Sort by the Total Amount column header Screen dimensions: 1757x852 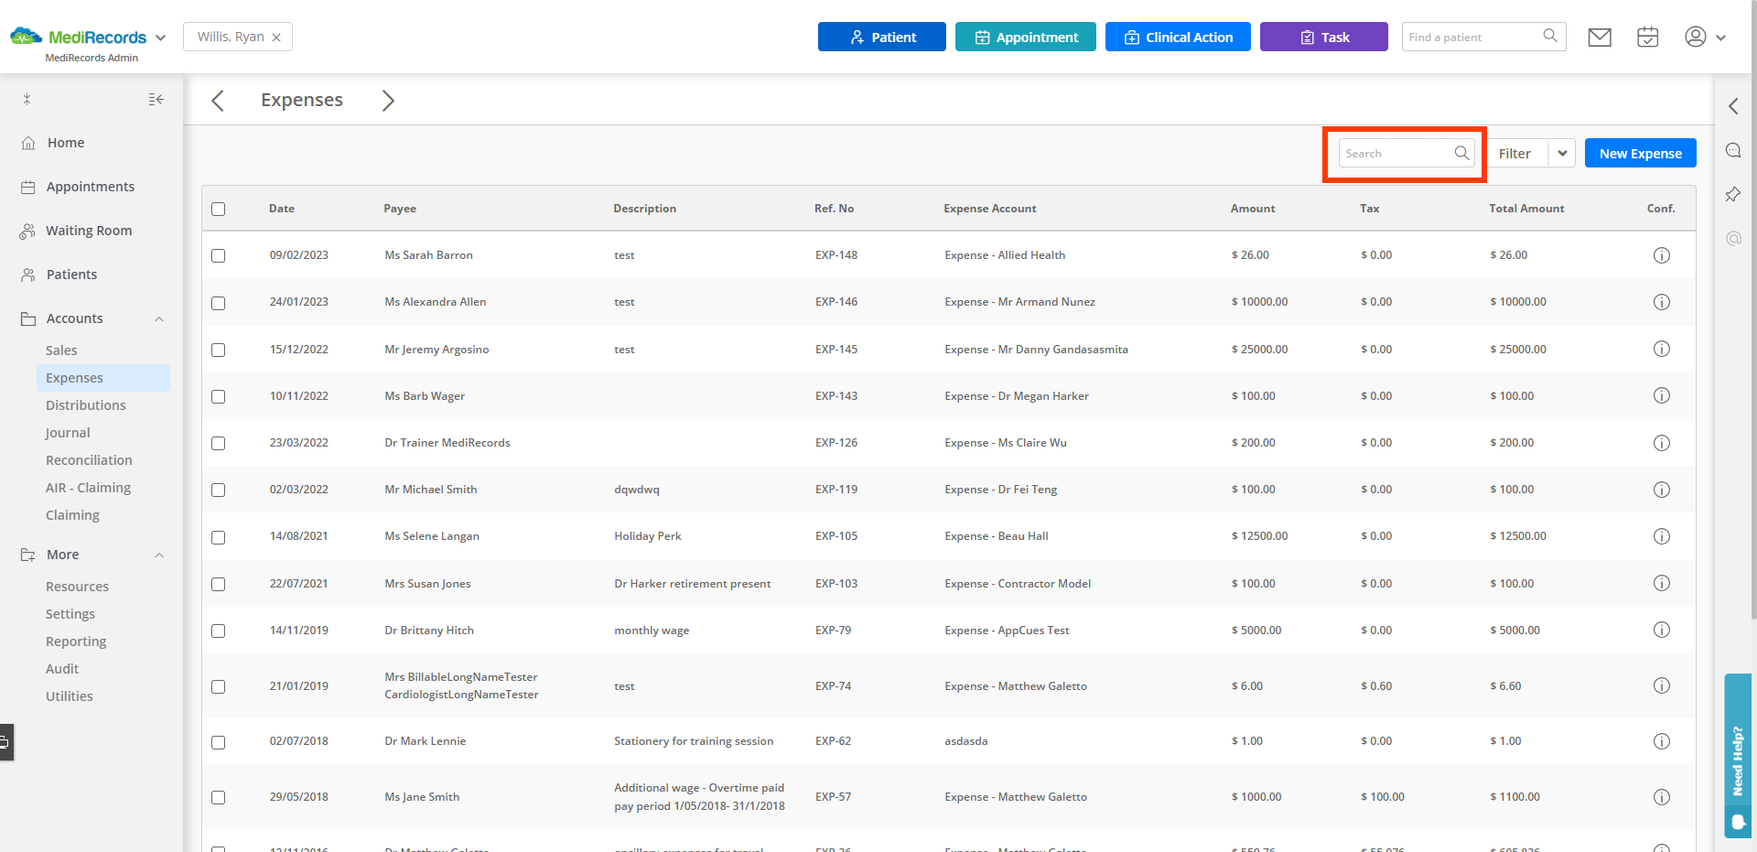pyautogui.click(x=1526, y=209)
